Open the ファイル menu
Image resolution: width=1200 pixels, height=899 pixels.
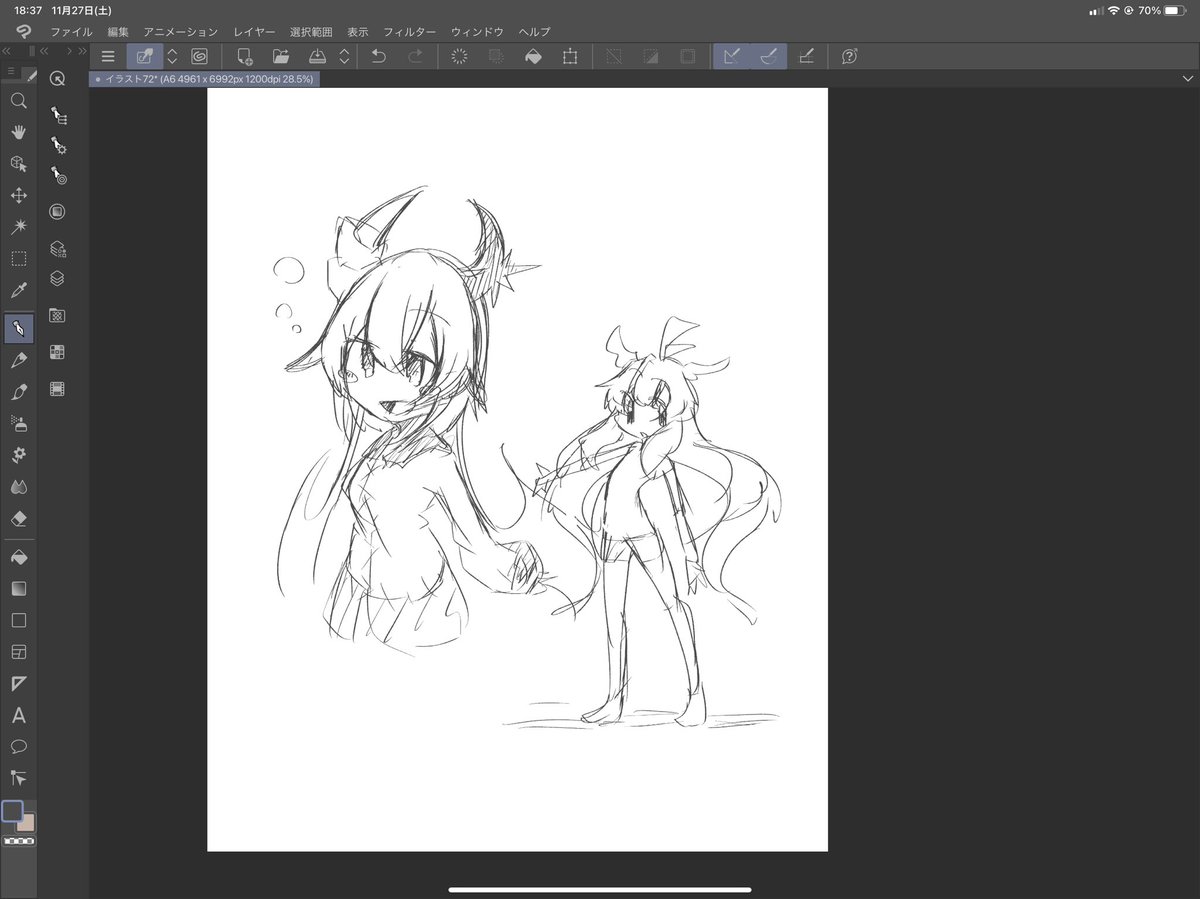(71, 32)
